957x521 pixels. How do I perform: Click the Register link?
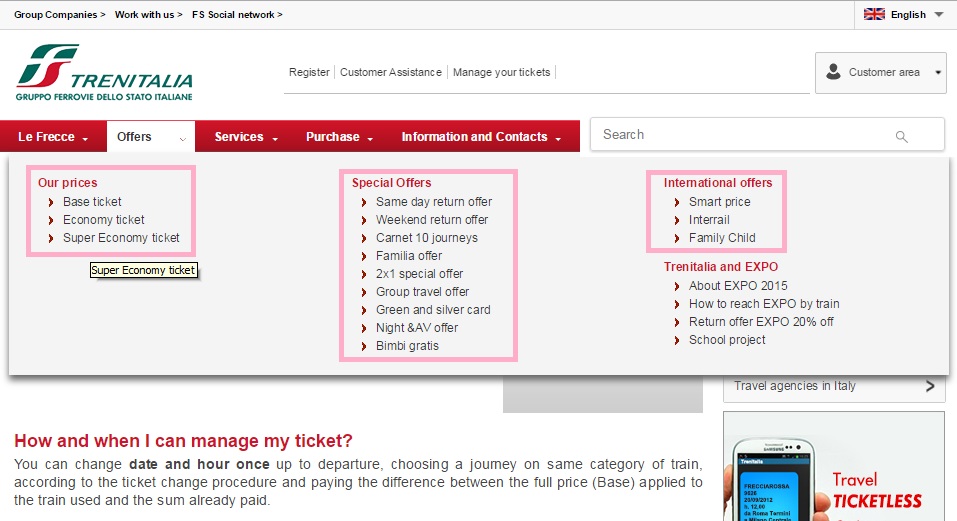pyautogui.click(x=309, y=72)
